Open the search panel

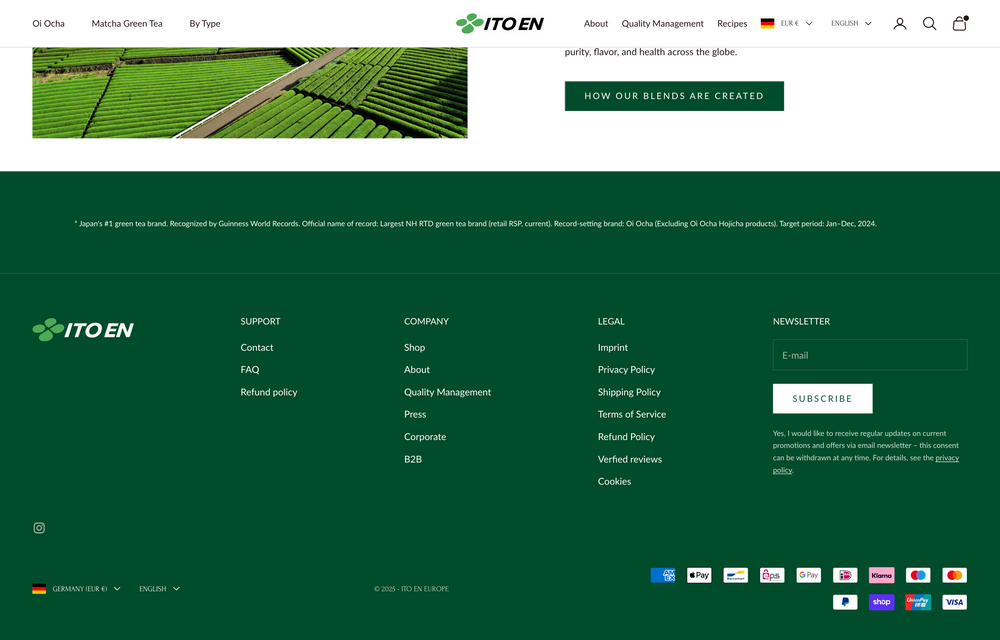click(x=929, y=23)
